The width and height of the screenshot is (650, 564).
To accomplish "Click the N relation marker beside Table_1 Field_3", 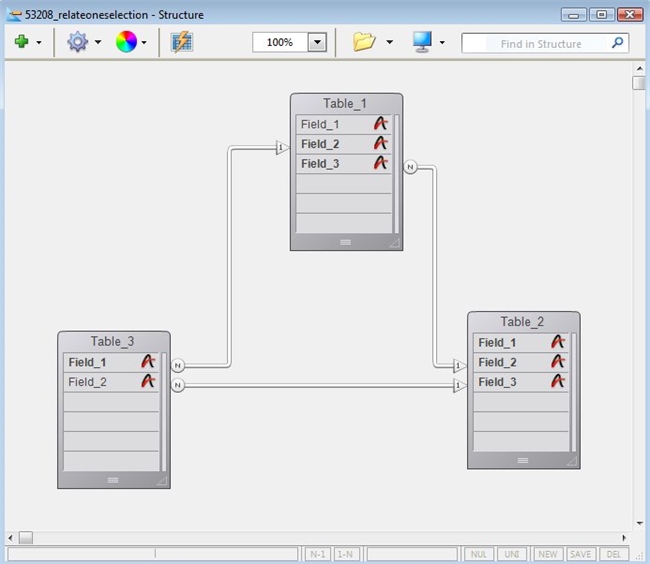I will point(410,167).
